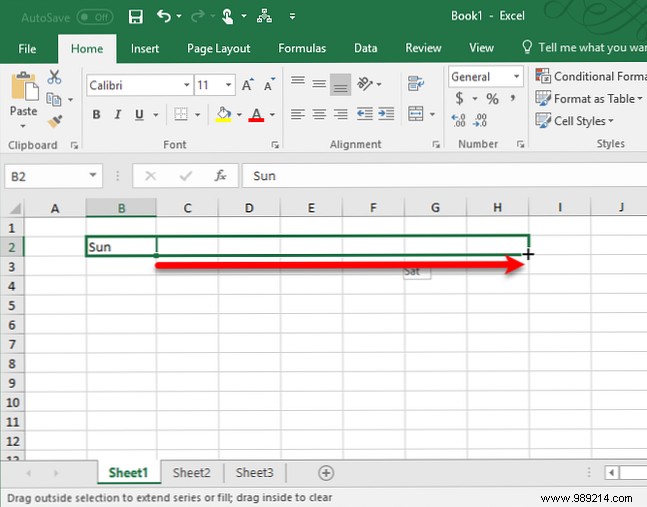Insert function with fx icon
Image resolution: width=647 pixels, height=507 pixels.
point(220,176)
